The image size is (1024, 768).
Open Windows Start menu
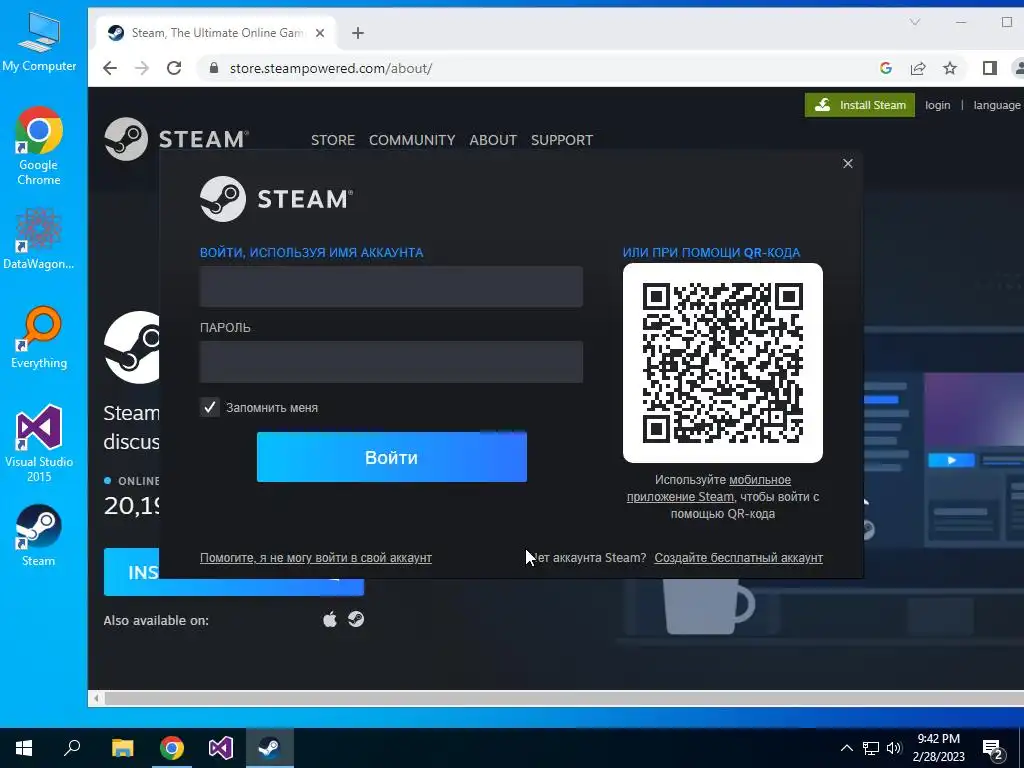24,748
